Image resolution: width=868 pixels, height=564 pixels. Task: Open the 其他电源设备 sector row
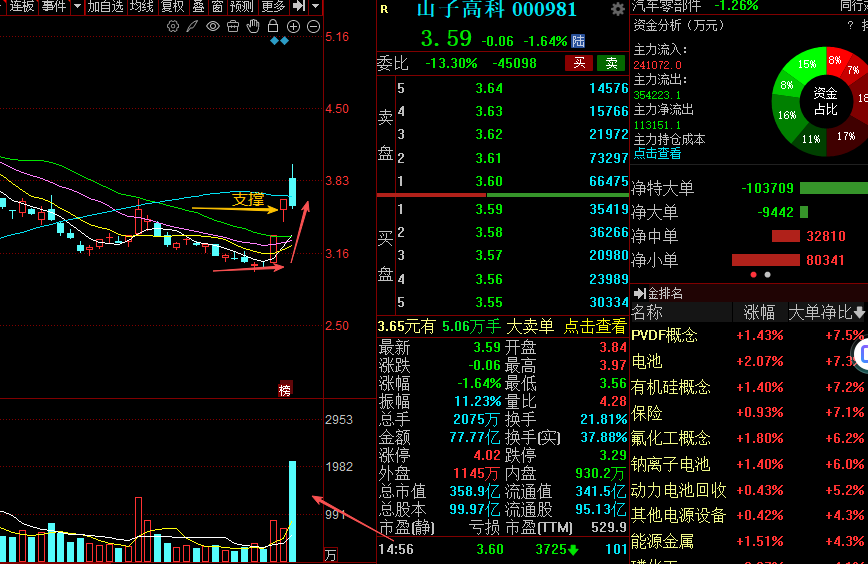click(x=749, y=515)
